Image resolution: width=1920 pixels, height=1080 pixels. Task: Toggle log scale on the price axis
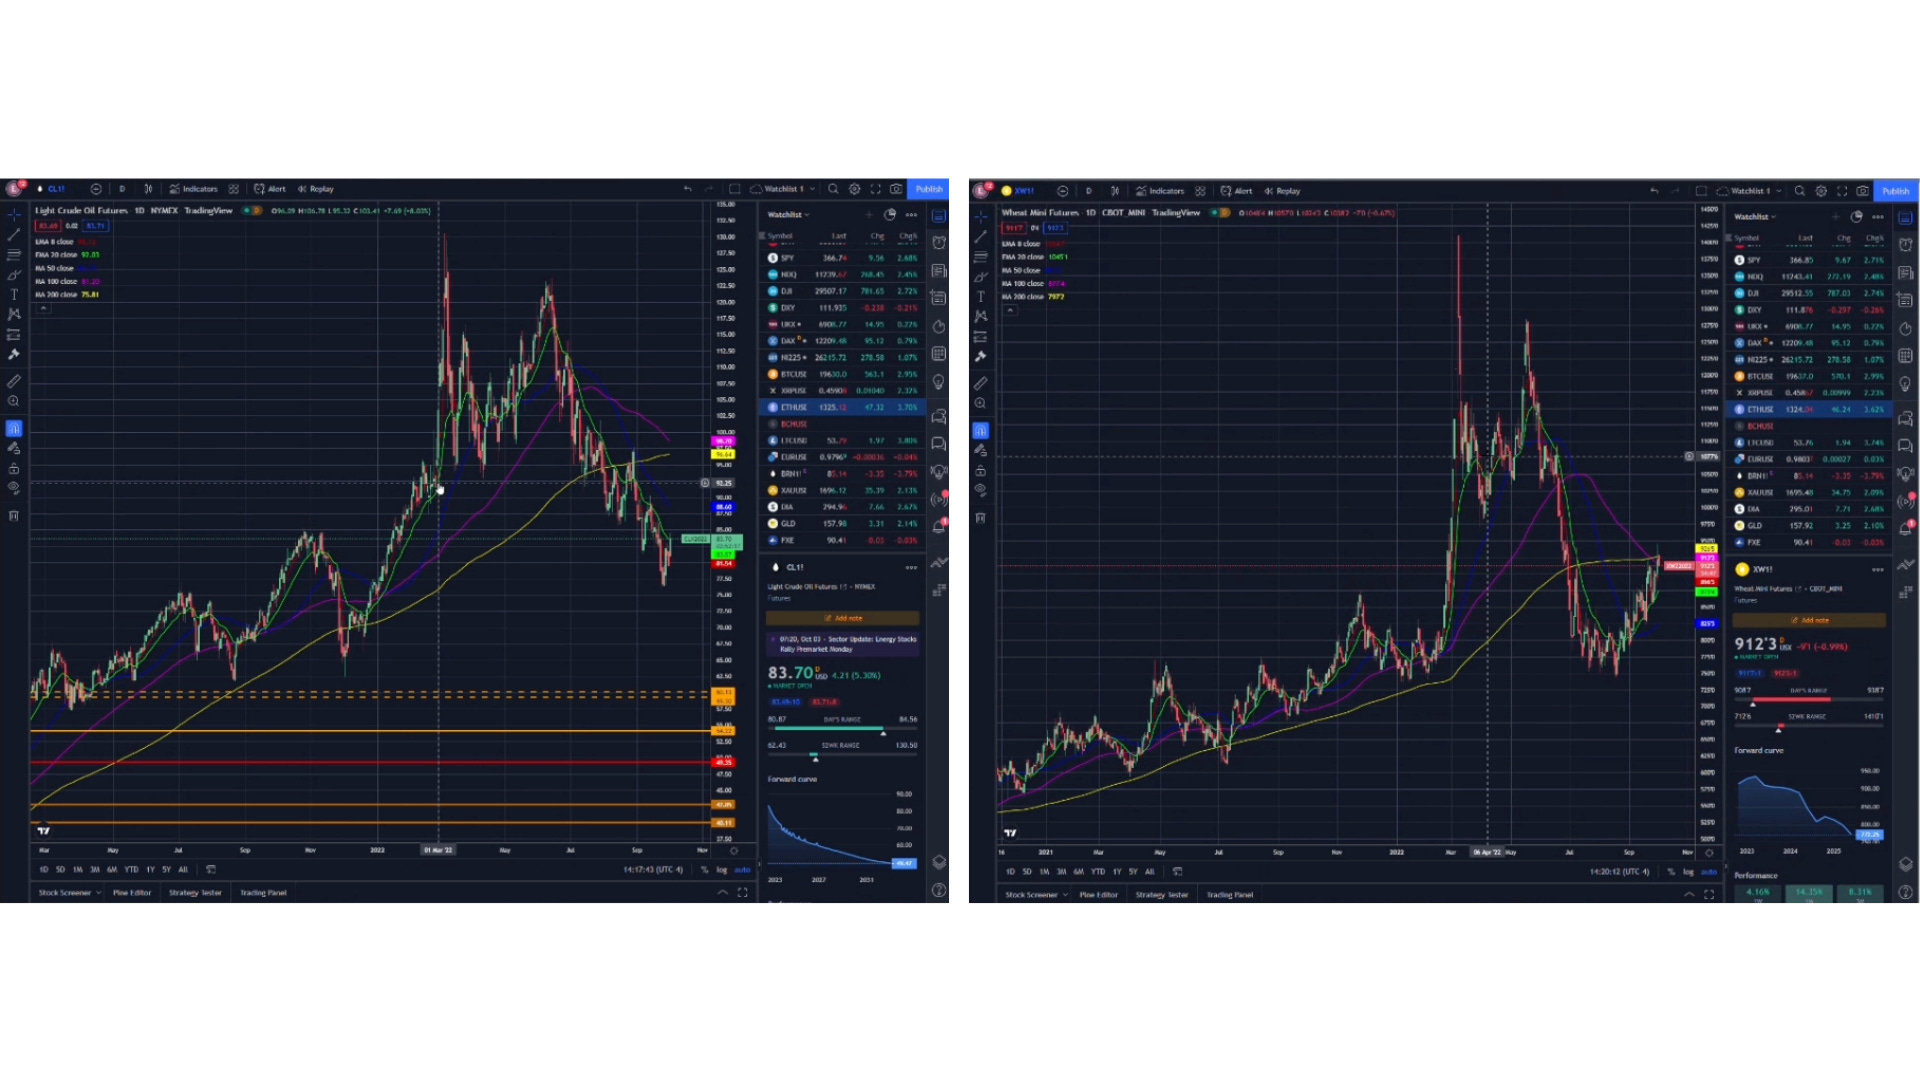pos(723,869)
